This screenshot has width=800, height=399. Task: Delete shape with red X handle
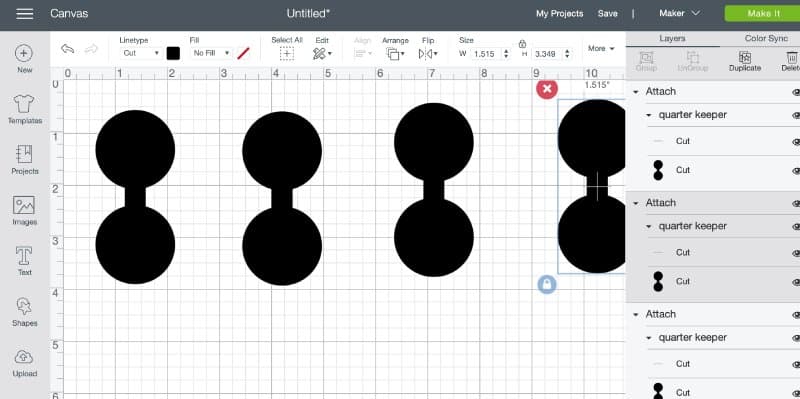pos(546,89)
